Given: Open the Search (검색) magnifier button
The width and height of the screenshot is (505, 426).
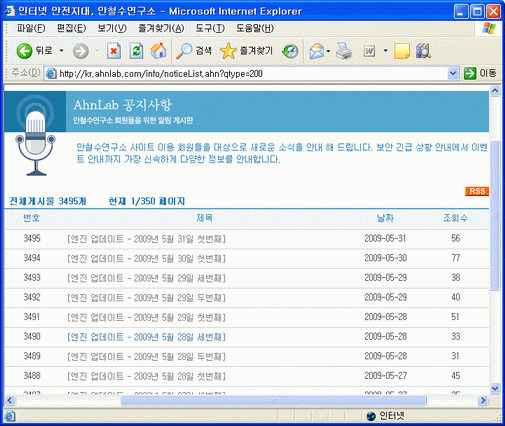Looking at the screenshot, I should pos(194,51).
